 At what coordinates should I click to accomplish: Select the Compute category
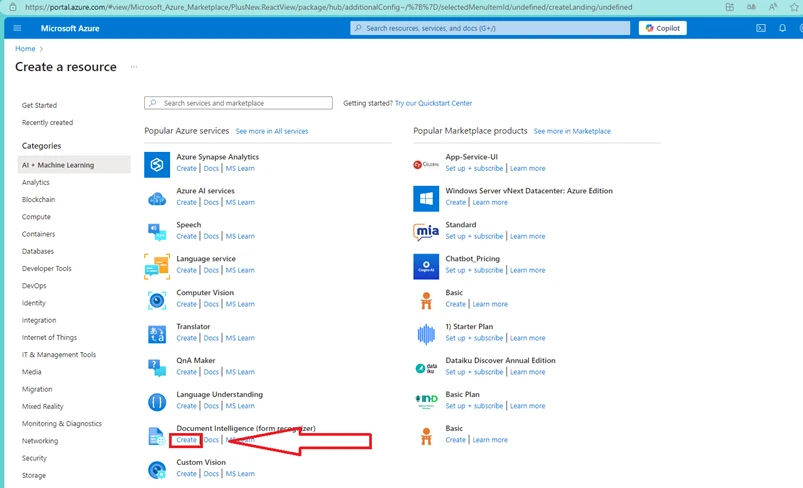36,217
